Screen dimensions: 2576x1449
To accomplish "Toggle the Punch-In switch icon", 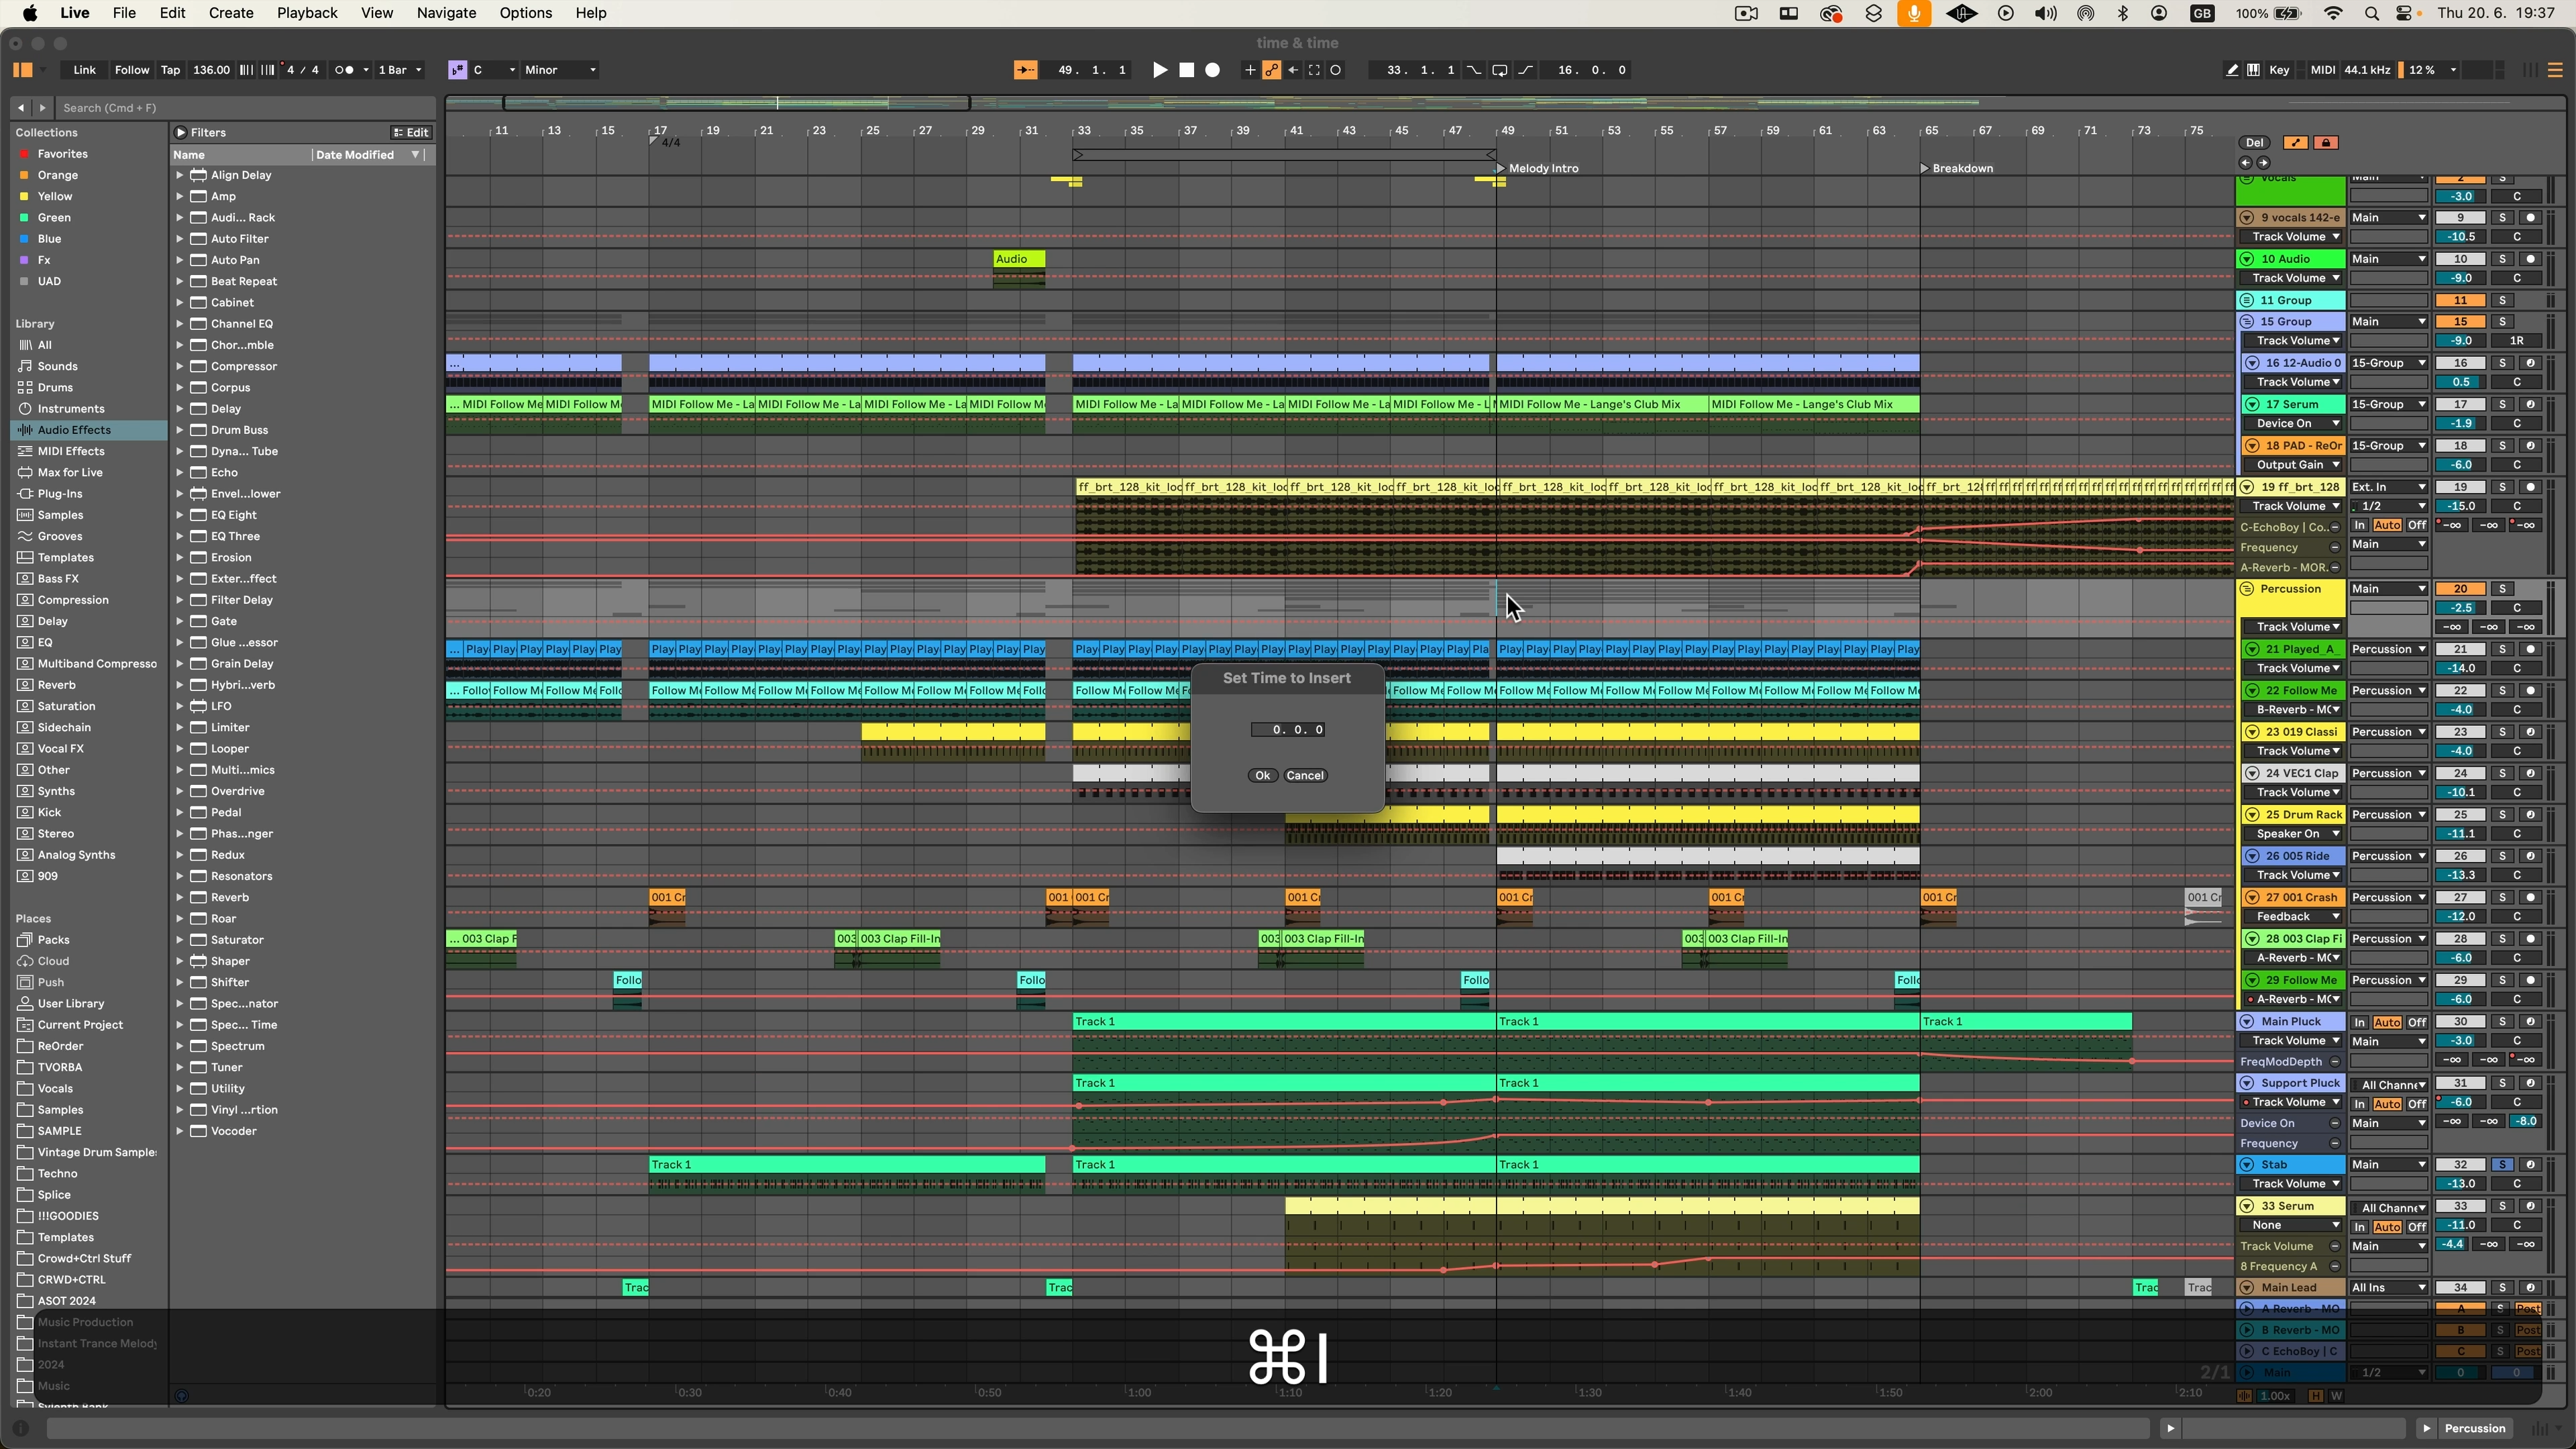I will pyautogui.click(x=1474, y=70).
